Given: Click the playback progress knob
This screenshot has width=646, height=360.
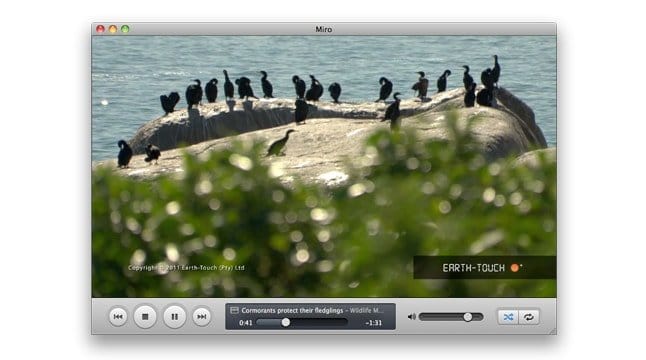Looking at the screenshot, I should (x=286, y=323).
